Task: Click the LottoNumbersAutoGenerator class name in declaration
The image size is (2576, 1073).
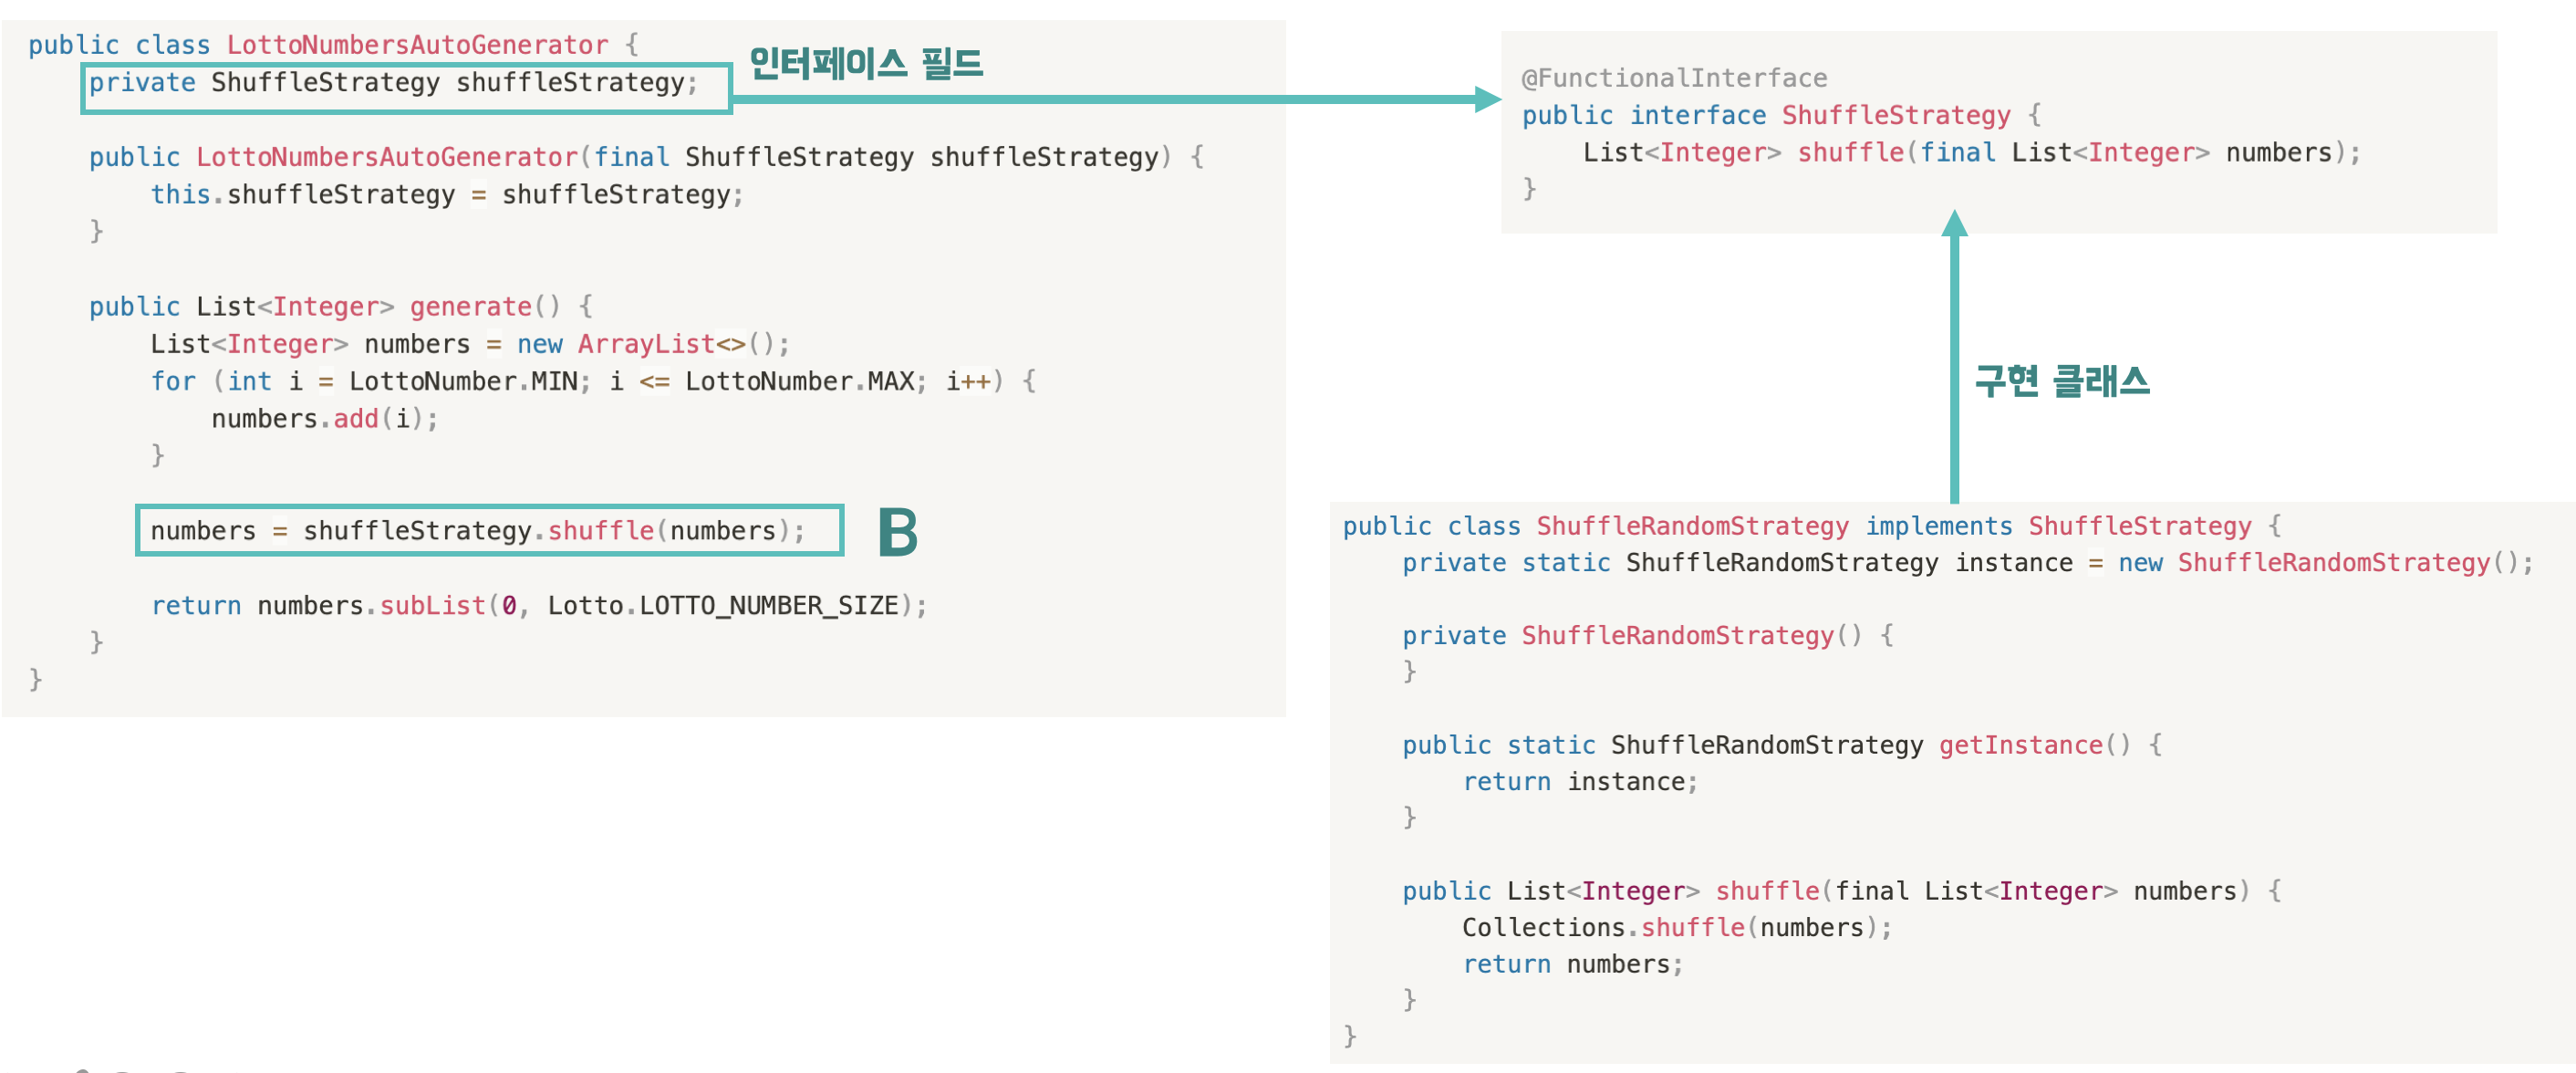Action: 416,45
